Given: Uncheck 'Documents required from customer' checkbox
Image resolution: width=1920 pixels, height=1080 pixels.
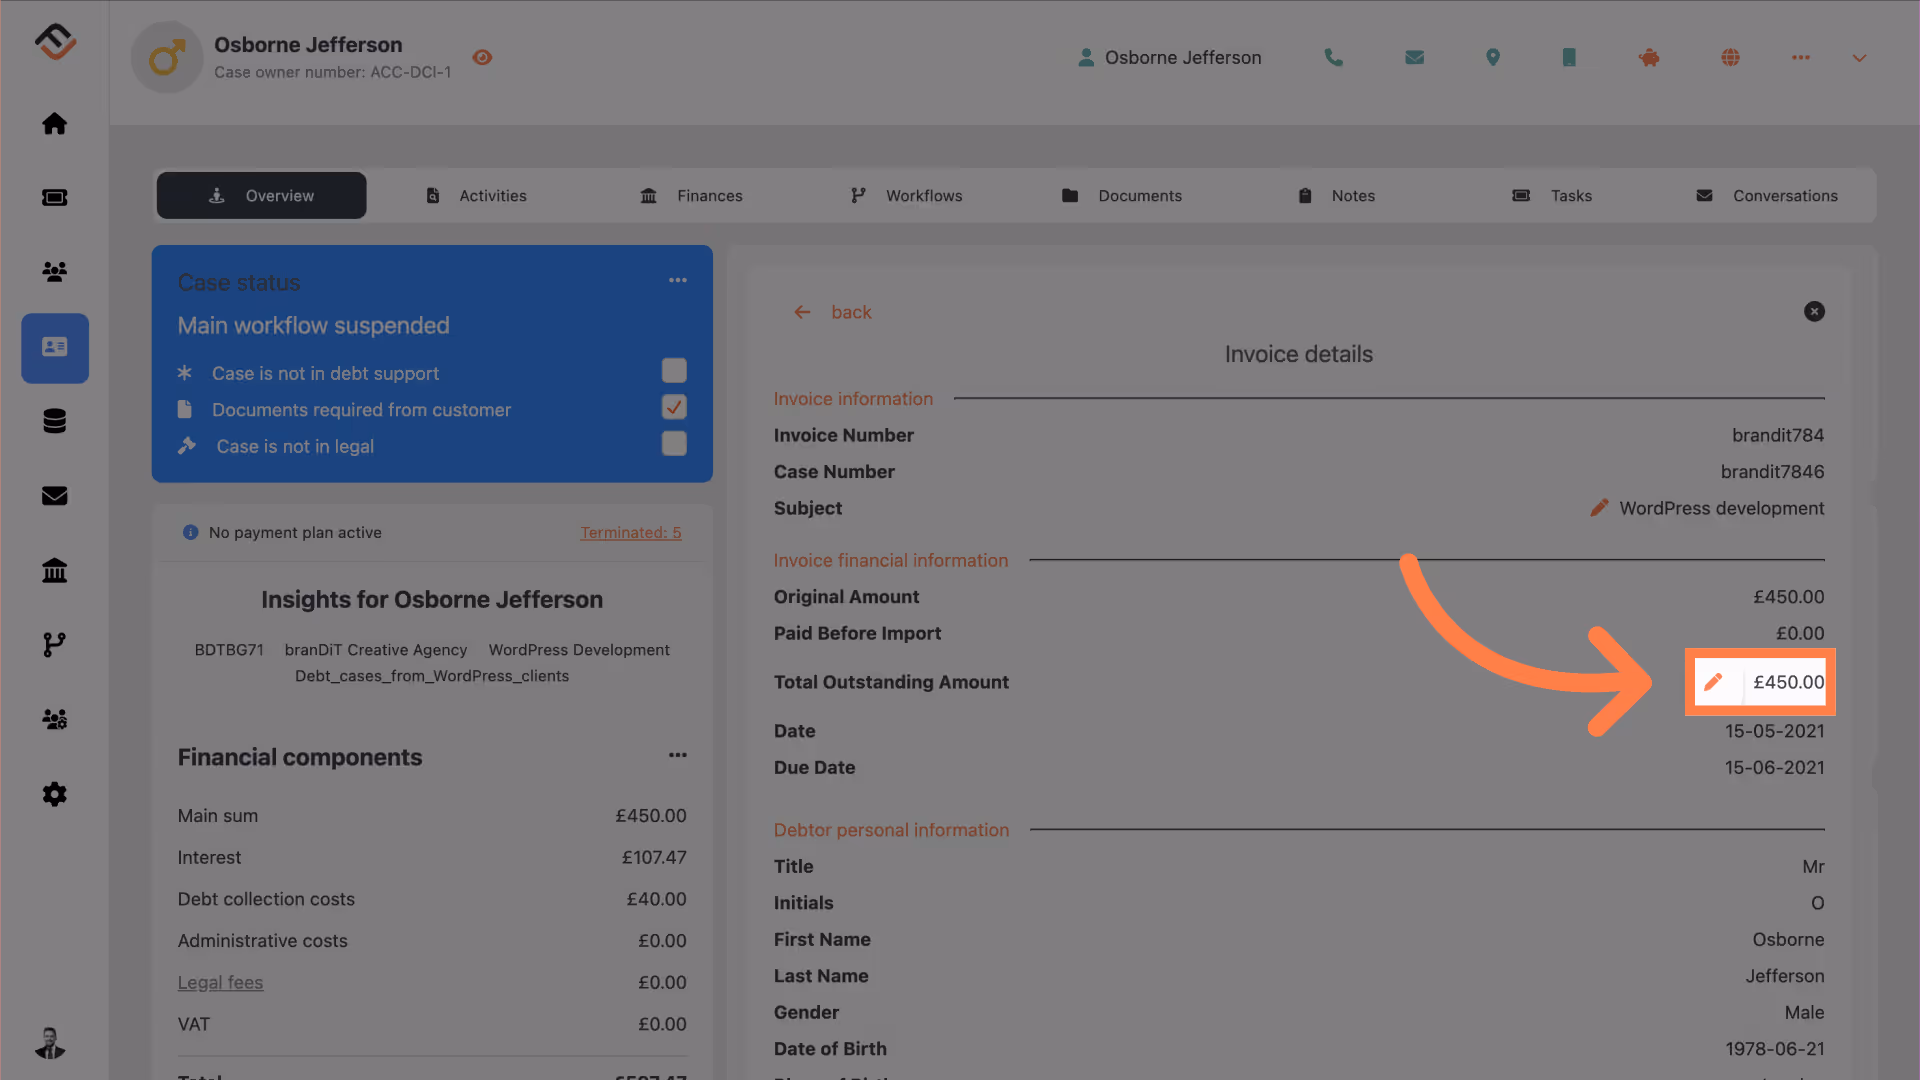Looking at the screenshot, I should tap(674, 407).
